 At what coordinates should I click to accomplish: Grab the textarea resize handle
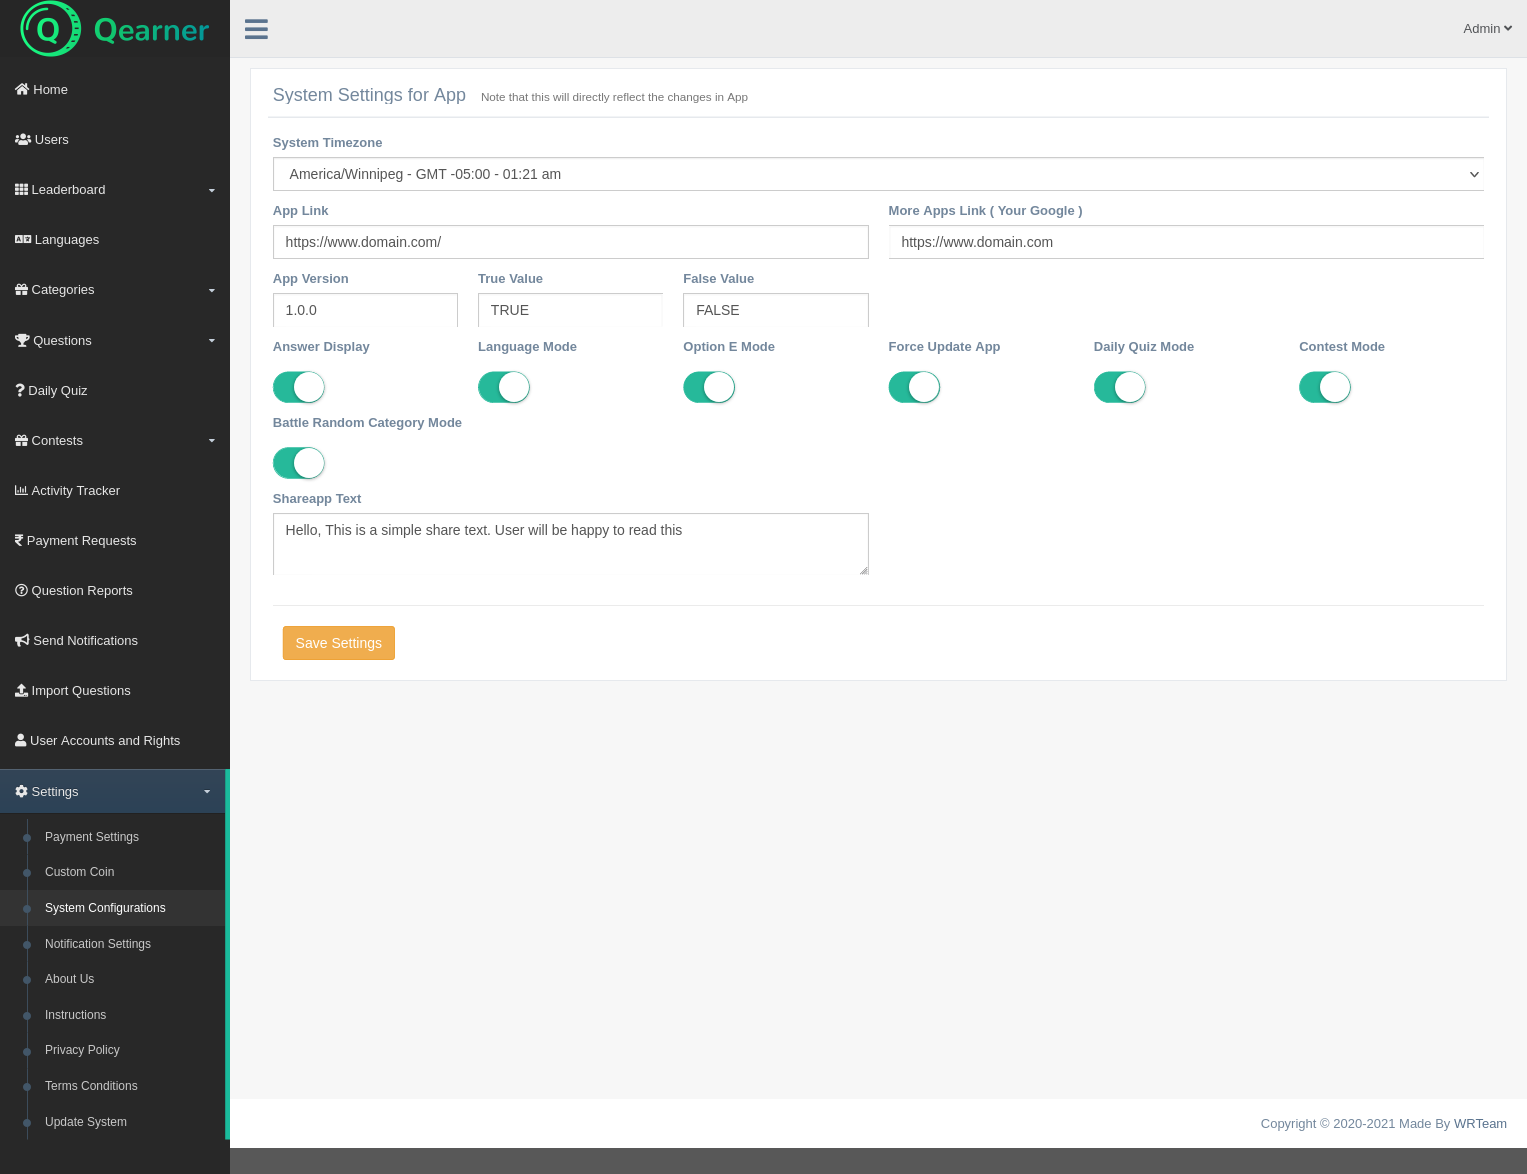(863, 570)
